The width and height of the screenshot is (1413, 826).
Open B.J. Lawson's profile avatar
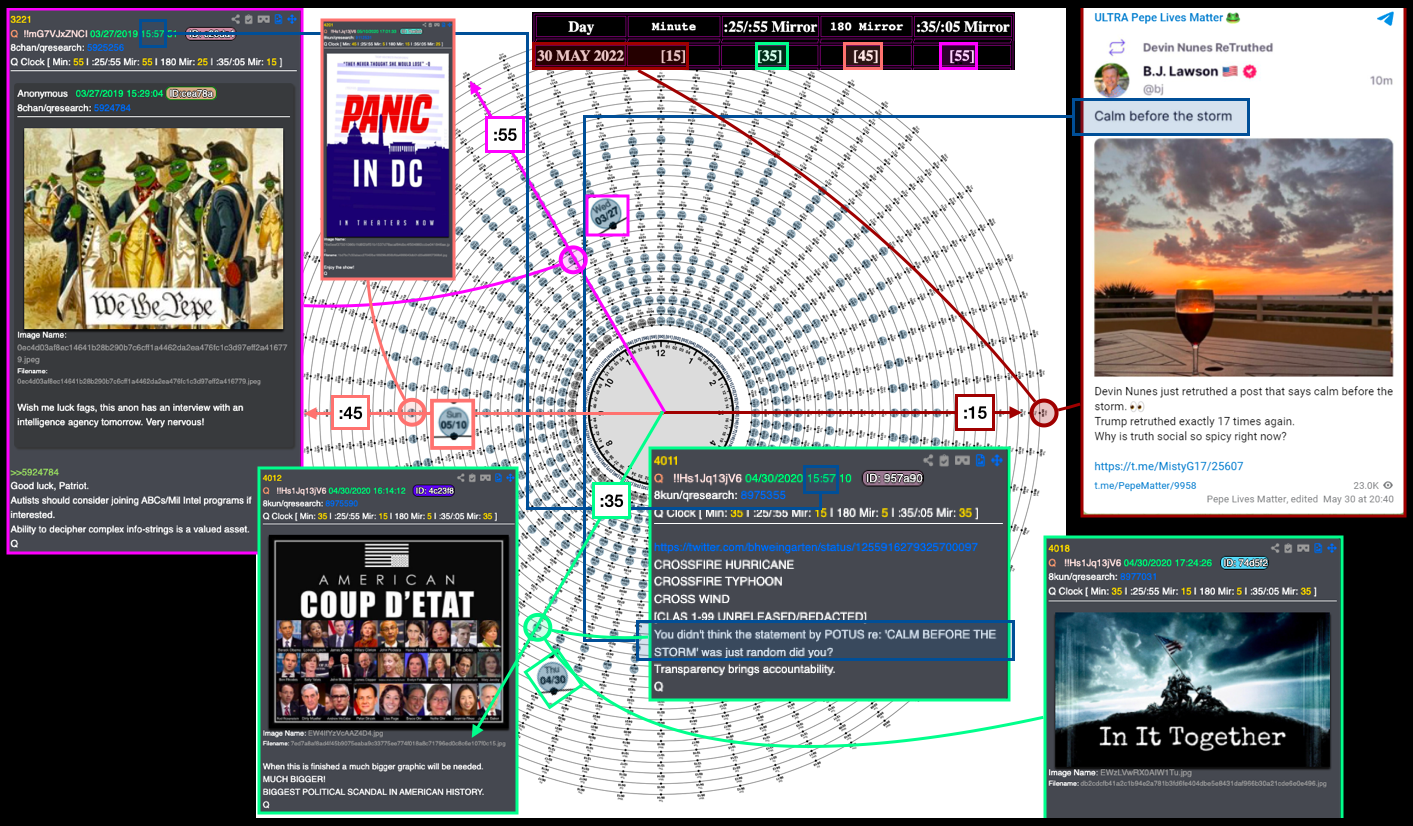(1112, 79)
